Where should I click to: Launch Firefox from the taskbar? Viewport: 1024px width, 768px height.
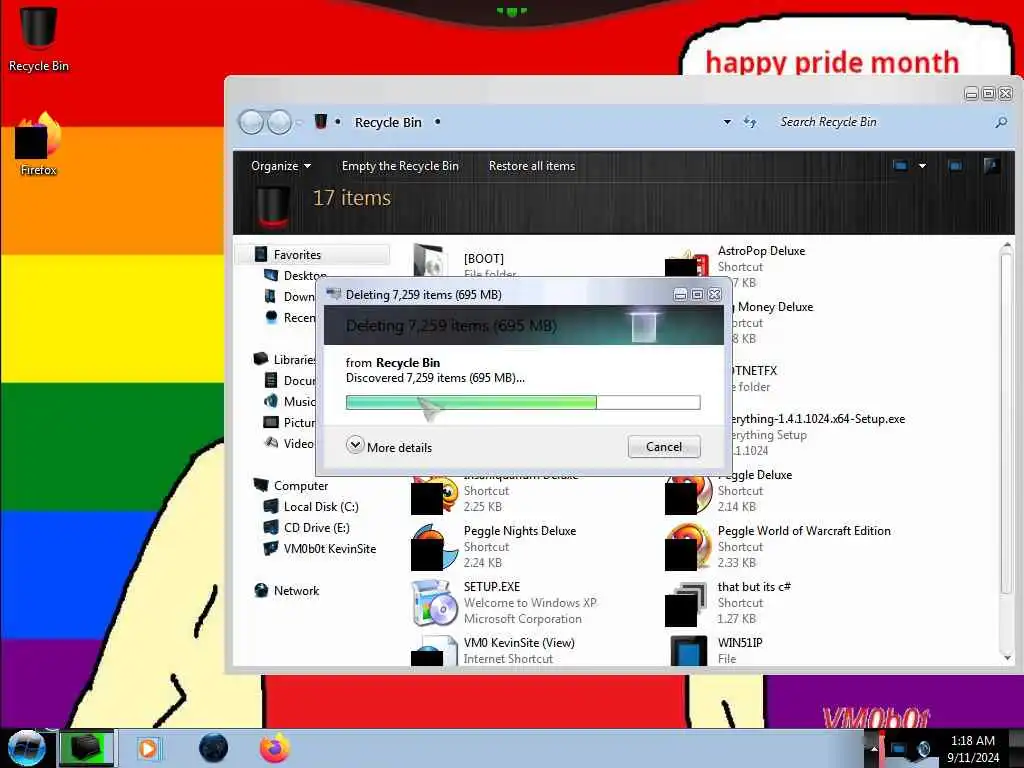275,748
